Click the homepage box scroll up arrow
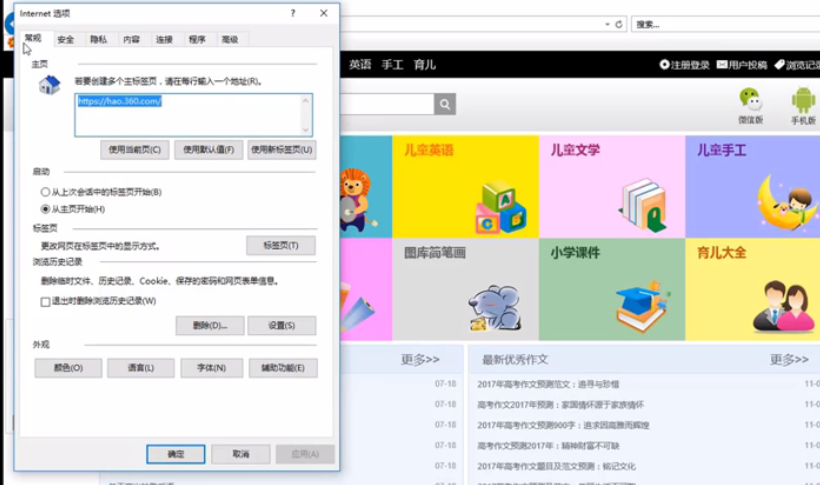The height and width of the screenshot is (485, 820). point(306,100)
